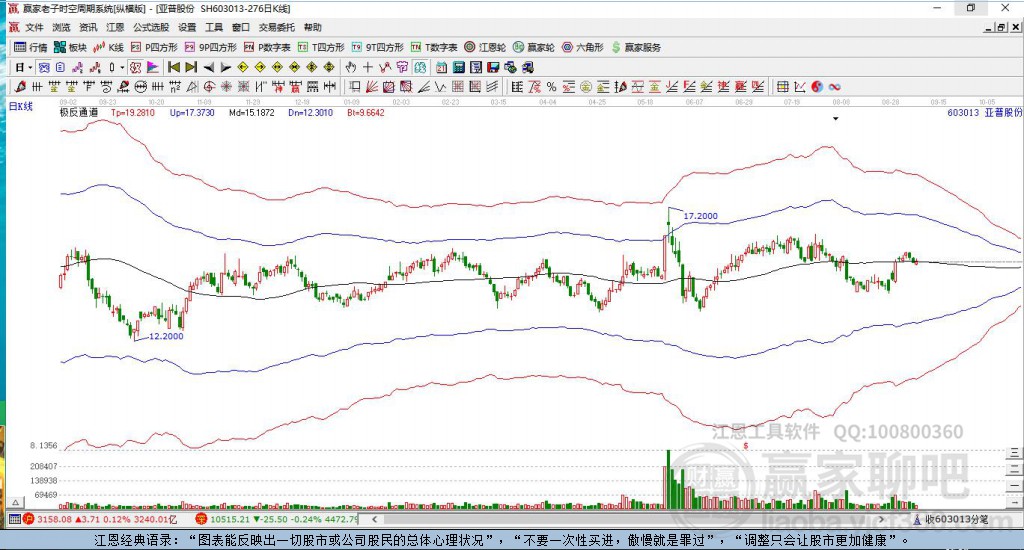Open the 浏览 menu
This screenshot has height=550, width=1024.
[x=61, y=27]
